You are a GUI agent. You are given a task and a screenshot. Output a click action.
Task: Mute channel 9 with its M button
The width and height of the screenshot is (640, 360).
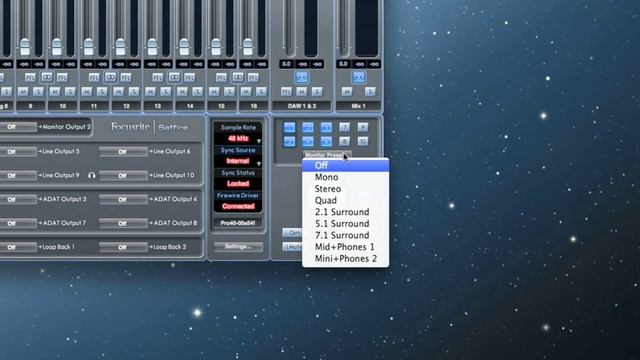(23, 92)
